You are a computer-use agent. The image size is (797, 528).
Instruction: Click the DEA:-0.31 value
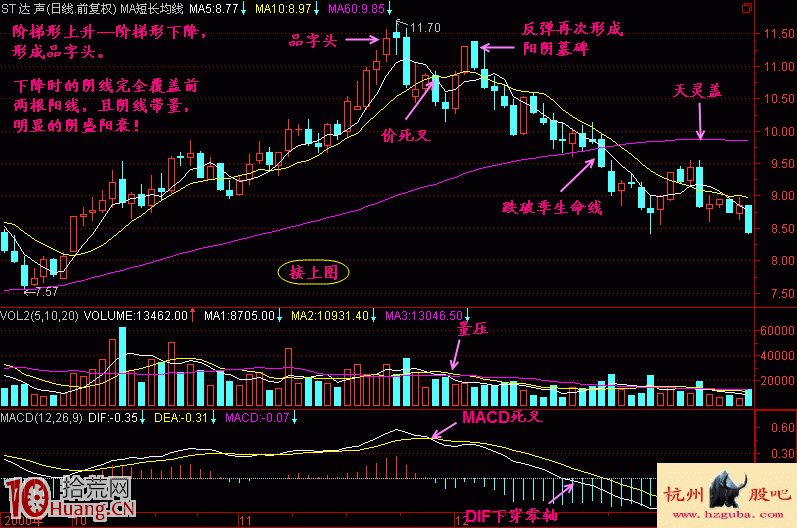181,418
